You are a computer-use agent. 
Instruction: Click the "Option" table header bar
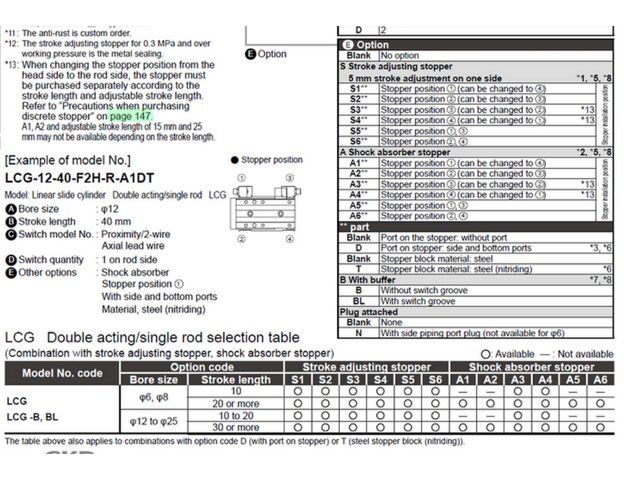coord(476,45)
